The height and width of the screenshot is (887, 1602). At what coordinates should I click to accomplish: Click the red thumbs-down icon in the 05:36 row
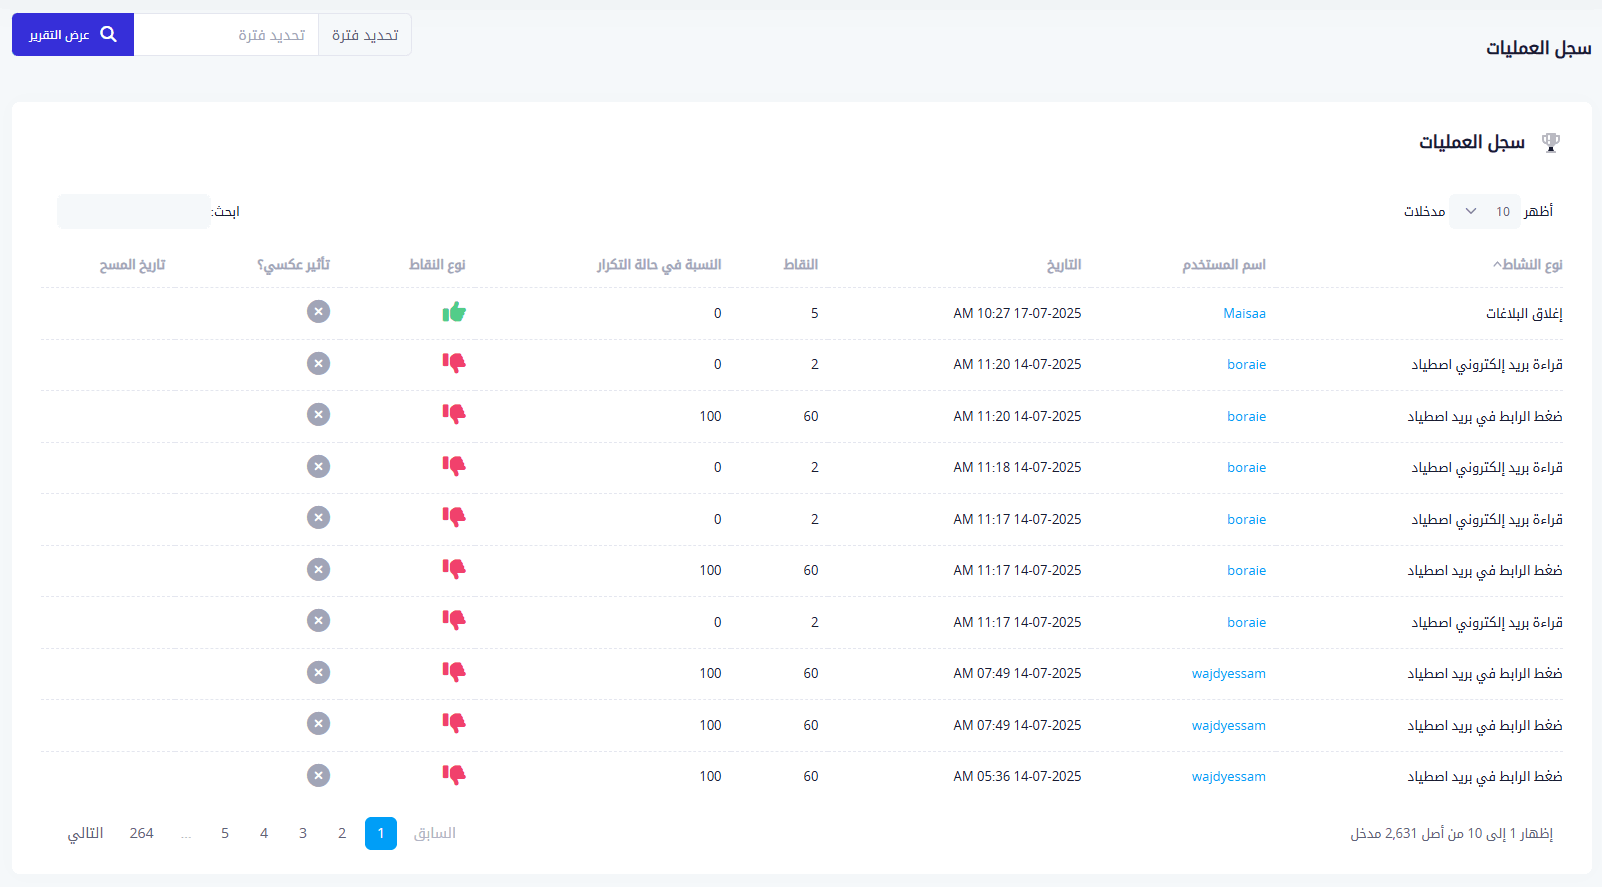(x=454, y=775)
